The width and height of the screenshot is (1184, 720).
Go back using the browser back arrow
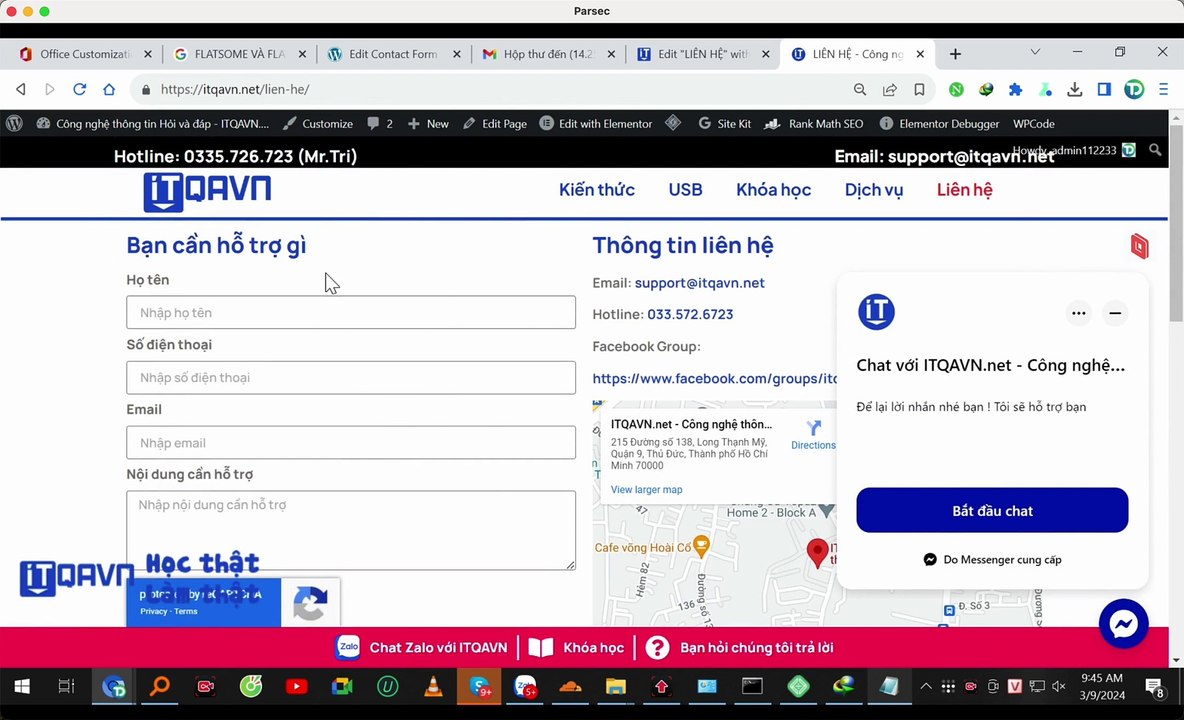pyautogui.click(x=21, y=89)
